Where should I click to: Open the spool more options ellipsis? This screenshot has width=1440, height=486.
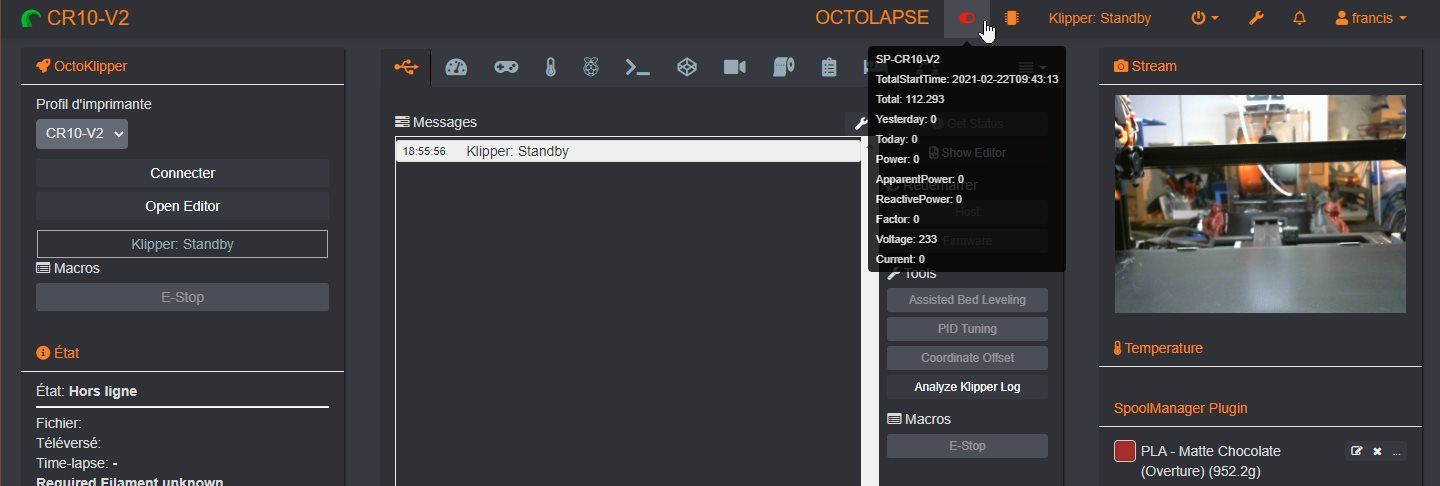[x=1397, y=451]
